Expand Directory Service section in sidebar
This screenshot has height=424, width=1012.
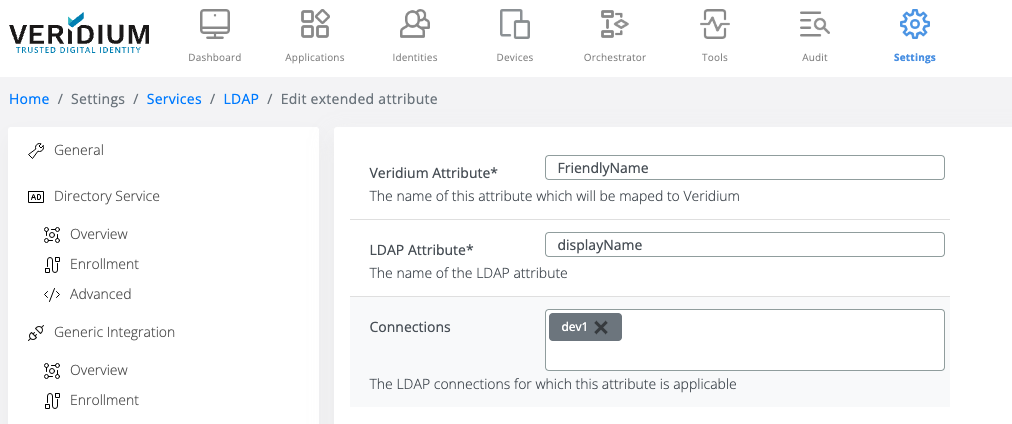tap(106, 196)
